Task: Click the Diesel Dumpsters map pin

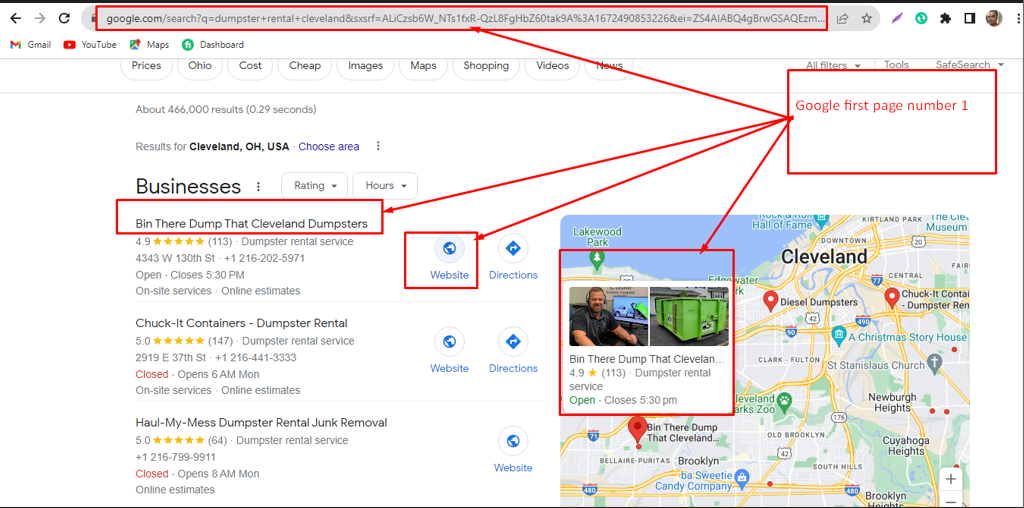Action: (771, 301)
